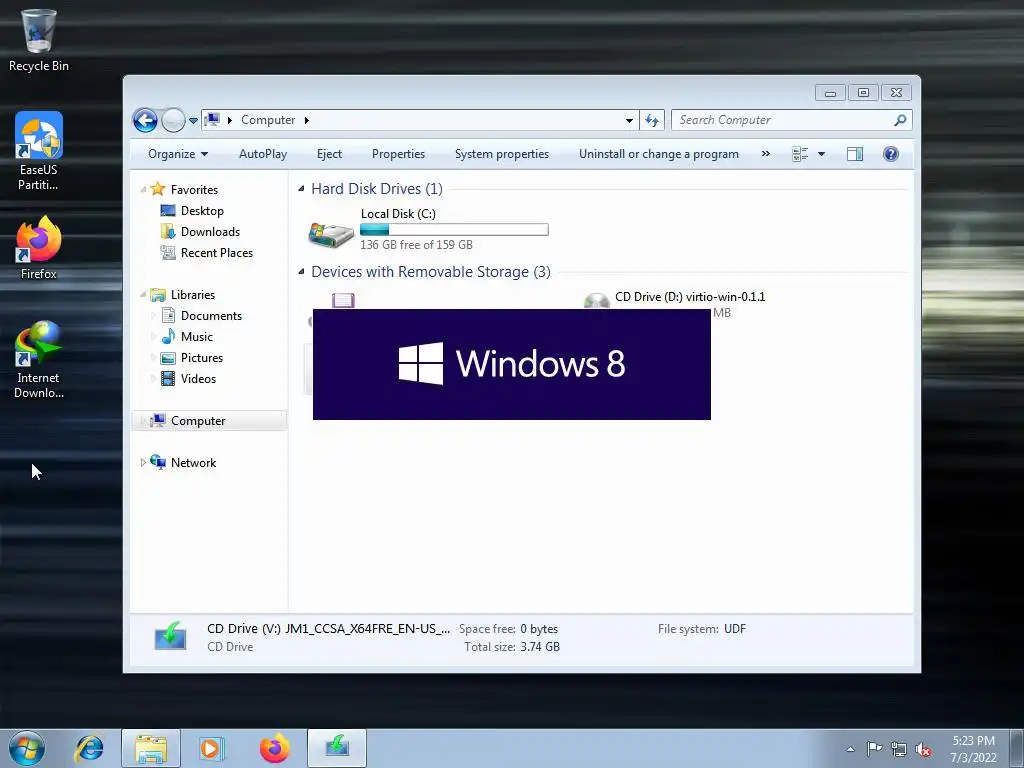Image resolution: width=1024 pixels, height=768 pixels.
Task: Click the Windows 8 splash banner
Action: (512, 364)
